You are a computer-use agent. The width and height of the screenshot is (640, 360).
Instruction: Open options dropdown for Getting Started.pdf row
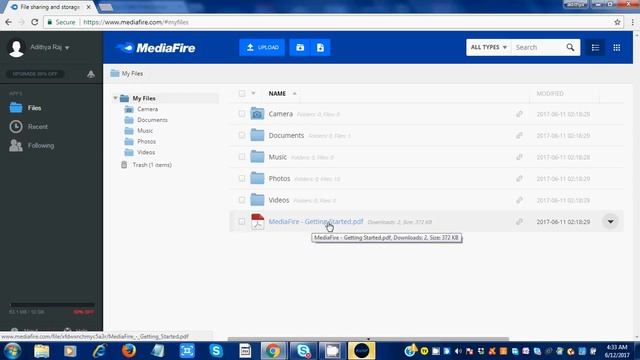pyautogui.click(x=610, y=222)
